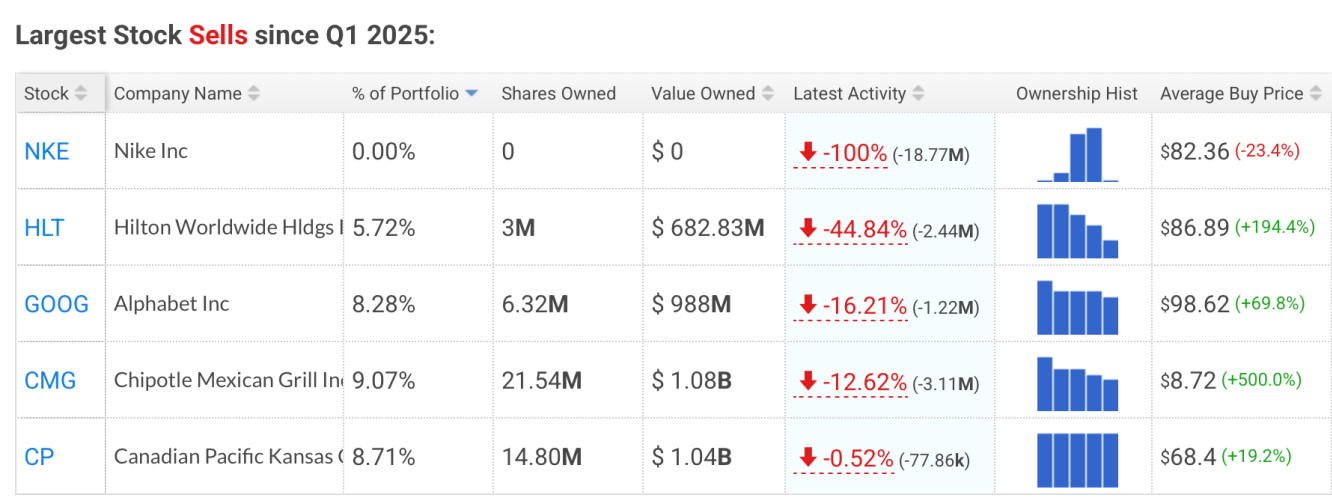The width and height of the screenshot is (1332, 498).
Task: Click Nike's -100% latest activity
Action: pyautogui.click(x=841, y=153)
